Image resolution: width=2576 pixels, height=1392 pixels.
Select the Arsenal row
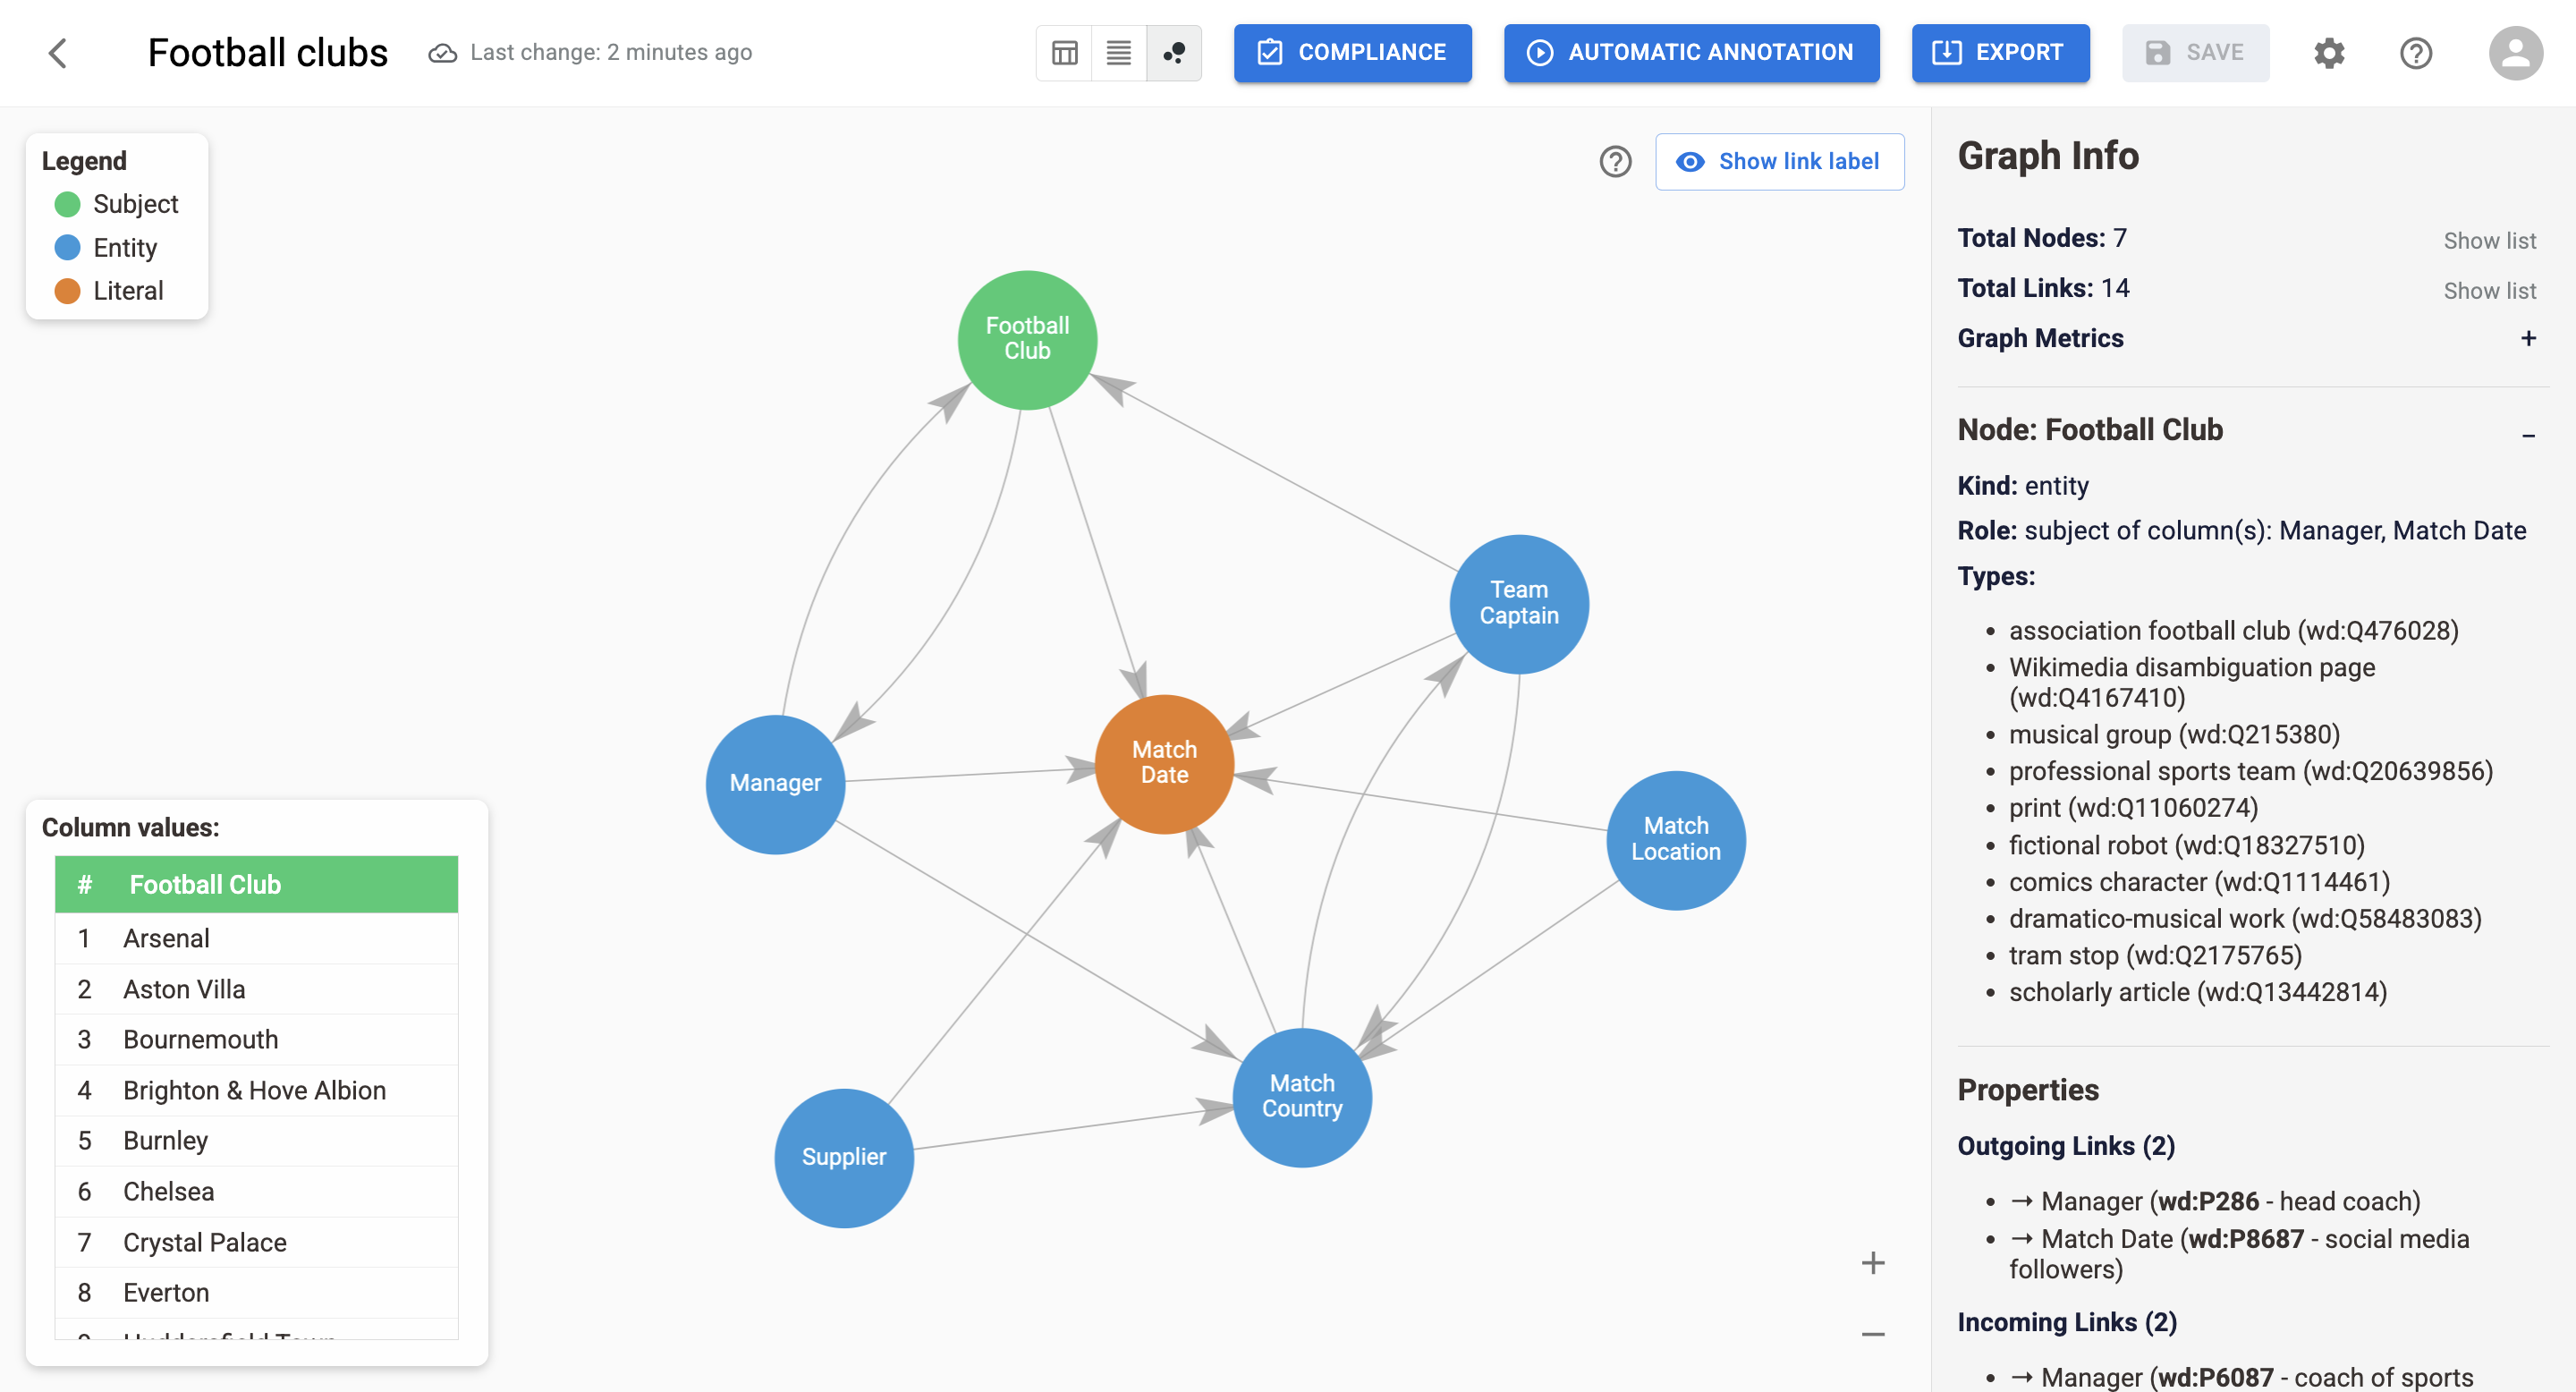[x=256, y=939]
